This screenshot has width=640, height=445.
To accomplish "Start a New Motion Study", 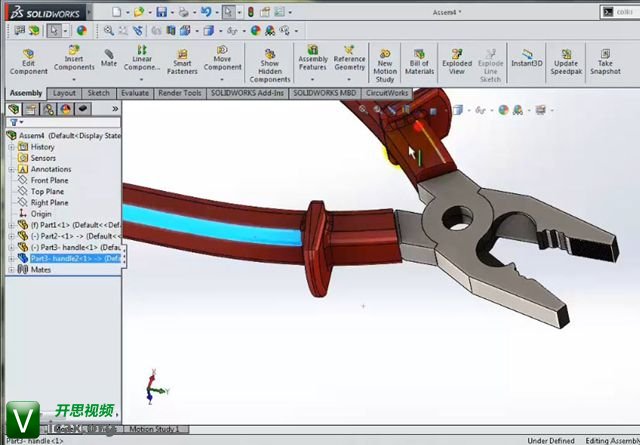I will click(385, 65).
